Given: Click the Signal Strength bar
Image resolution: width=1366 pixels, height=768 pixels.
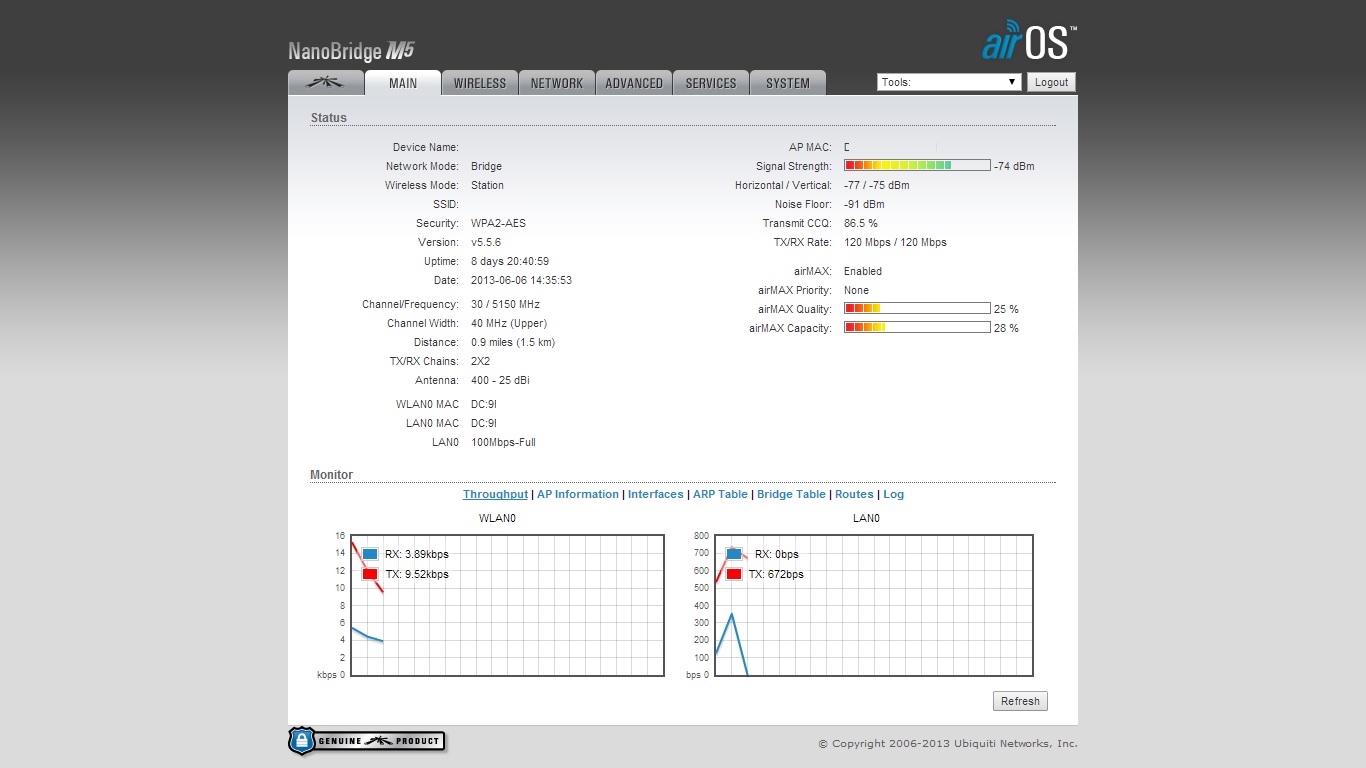Looking at the screenshot, I should [x=917, y=166].
